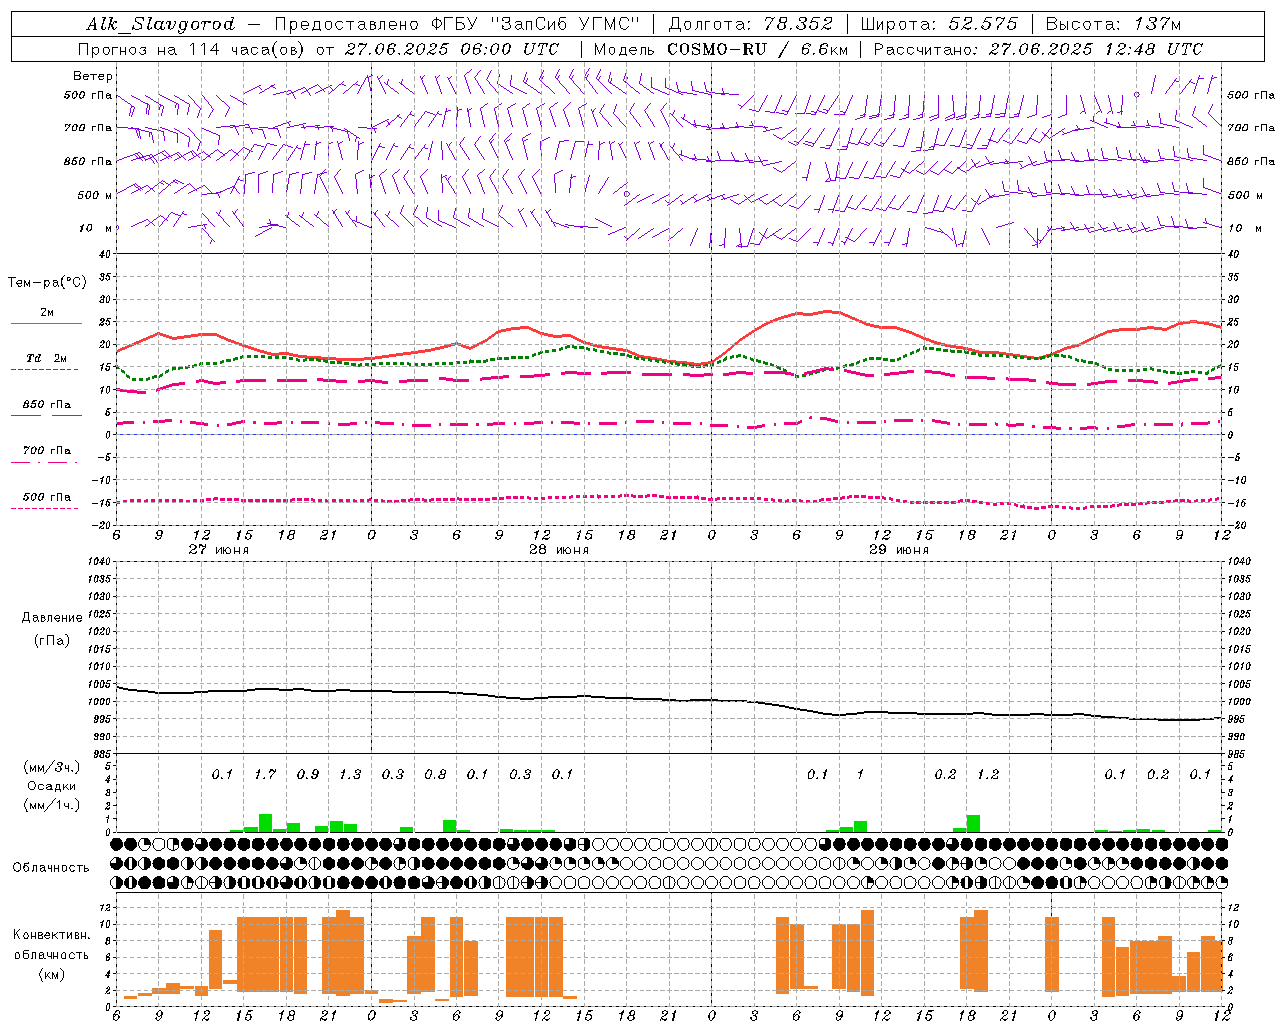Click the 'Td 2м' dew point legend label
This screenshot has height=1024, width=1280.
46,358
